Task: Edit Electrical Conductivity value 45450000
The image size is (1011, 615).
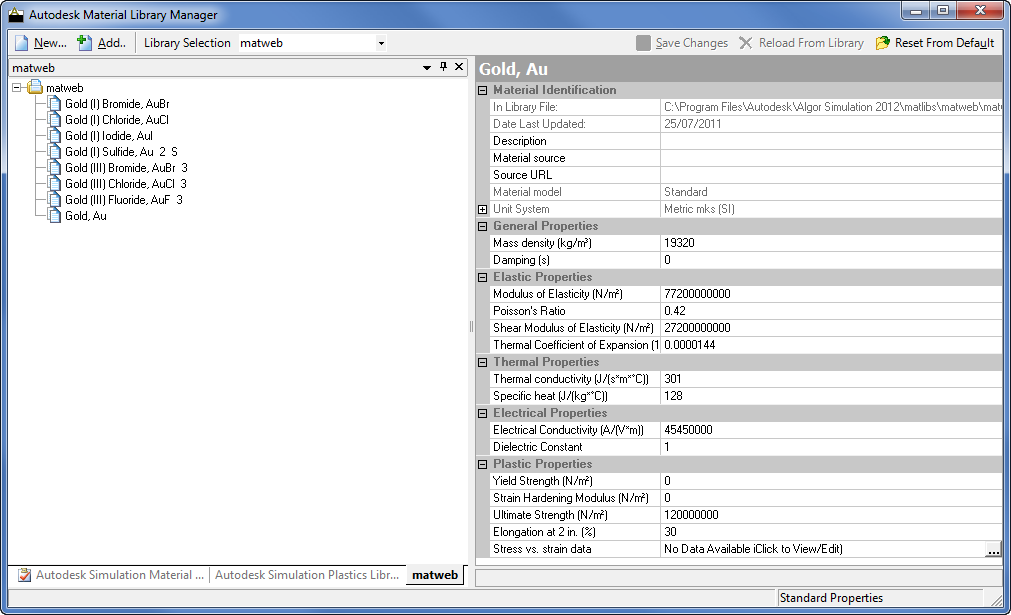Action: (x=831, y=430)
